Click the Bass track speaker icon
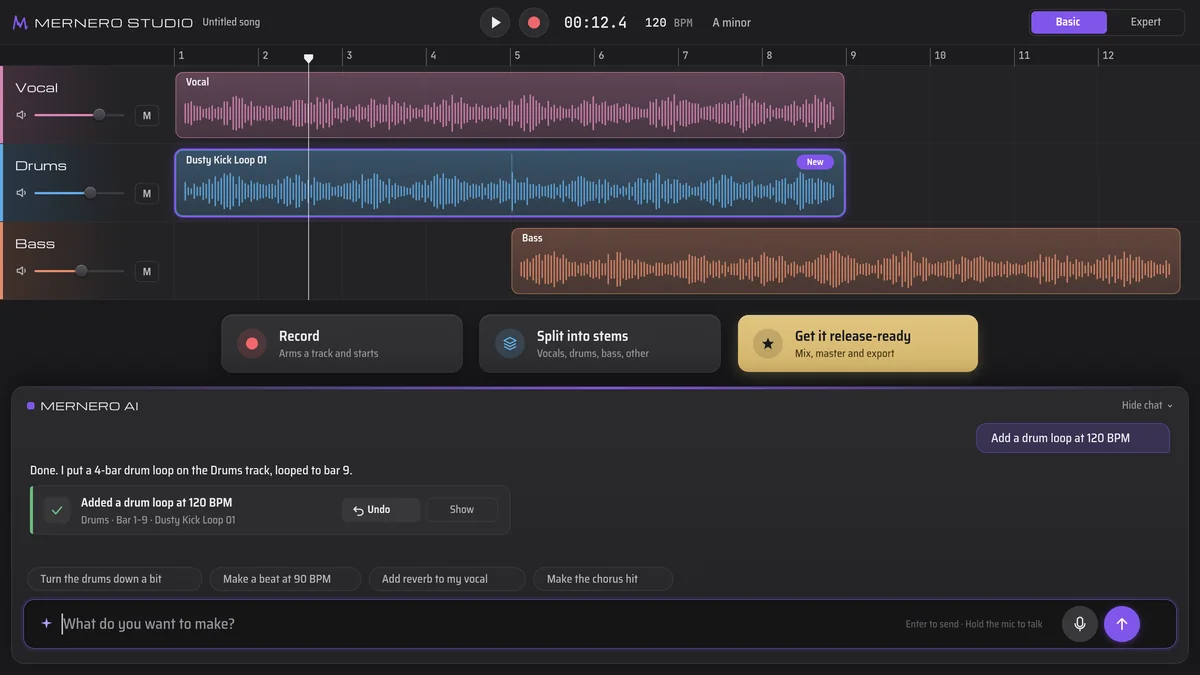 tap(21, 271)
